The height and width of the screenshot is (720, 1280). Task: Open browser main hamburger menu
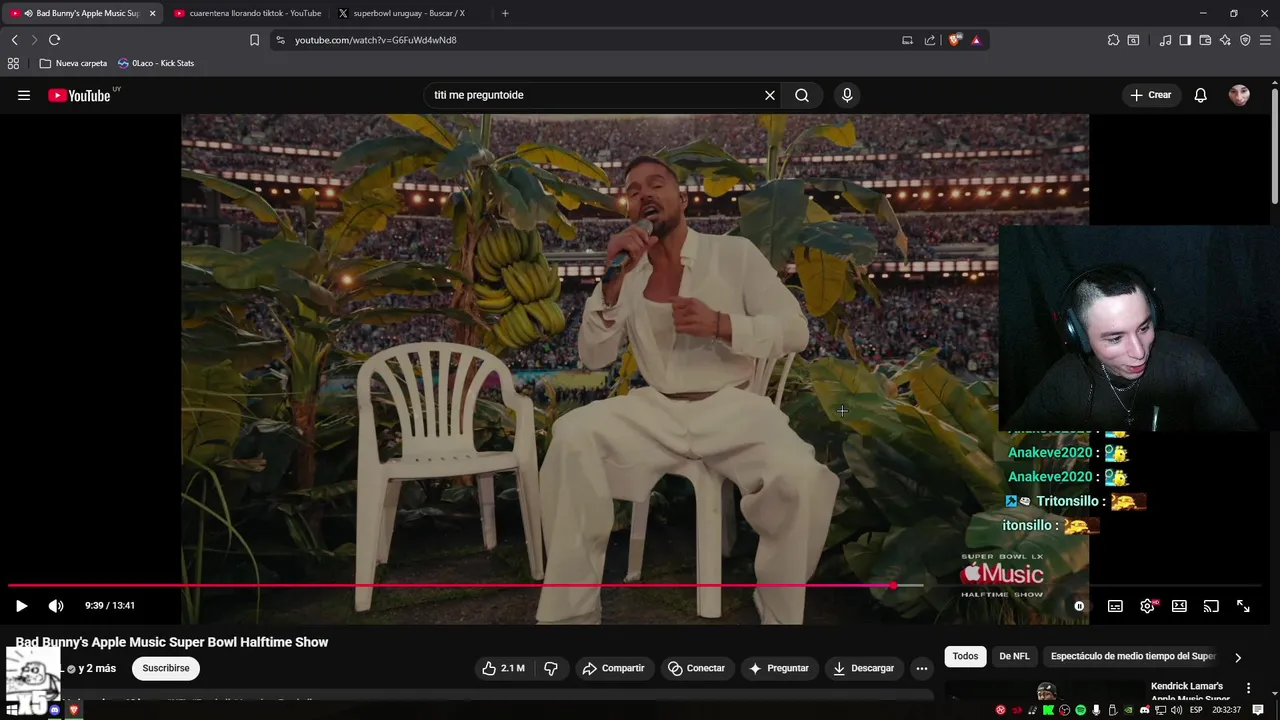(x=1265, y=40)
